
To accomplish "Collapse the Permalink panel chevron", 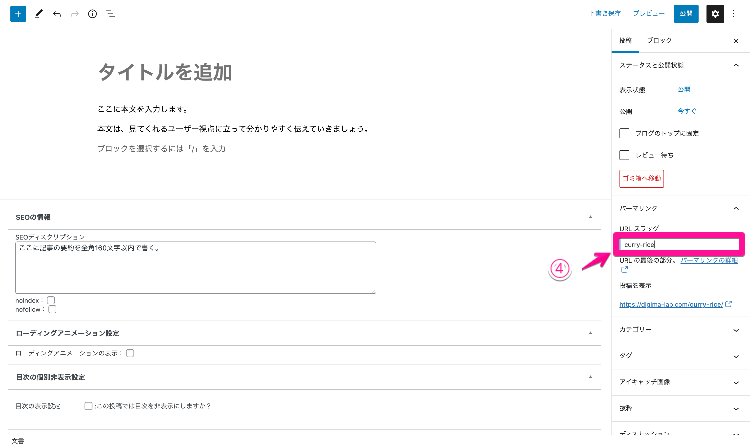I will 736,208.
